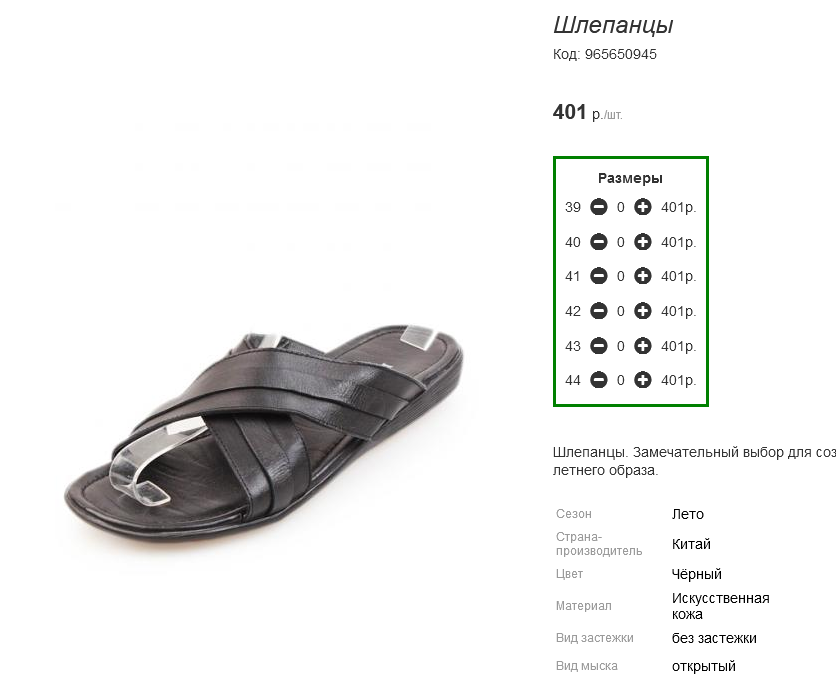The width and height of the screenshot is (836, 685).
Task: Decrease quantity for size 42
Action: 599,311
